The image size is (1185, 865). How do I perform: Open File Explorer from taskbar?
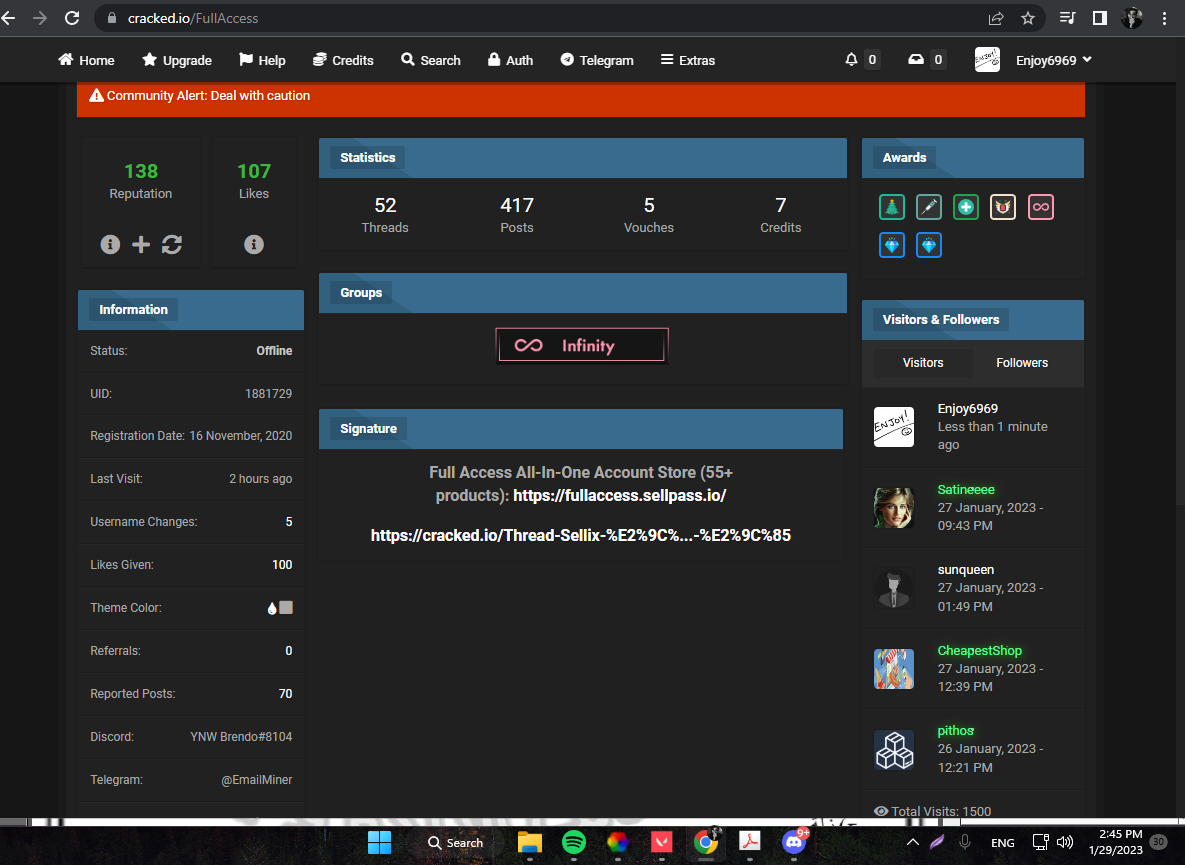pos(530,842)
